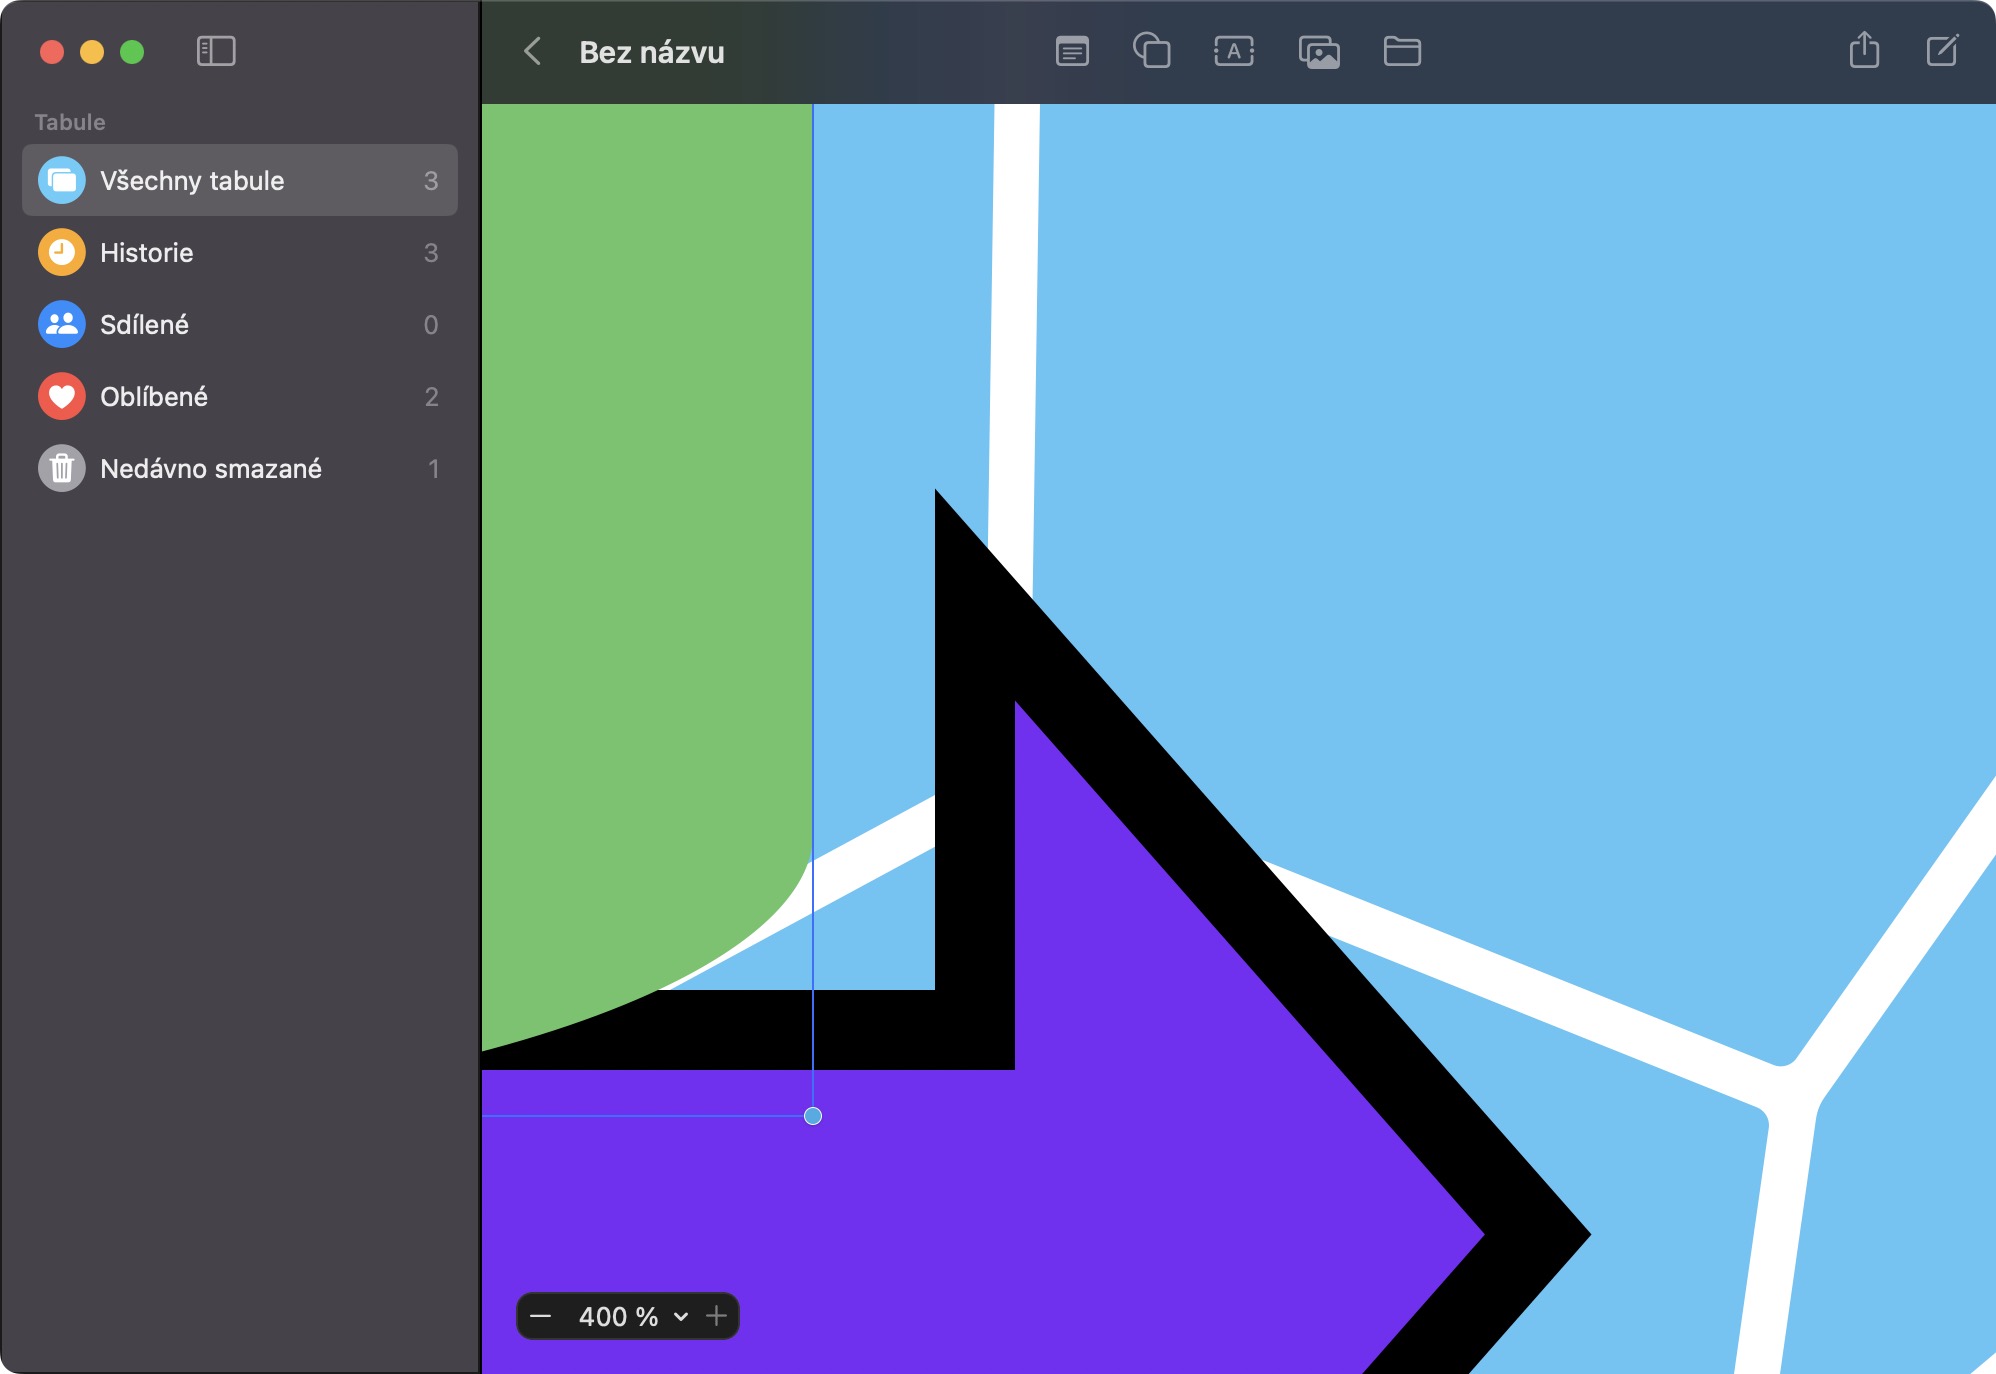This screenshot has width=1996, height=1374.
Task: Insert a file via folder icon
Action: click(1402, 51)
